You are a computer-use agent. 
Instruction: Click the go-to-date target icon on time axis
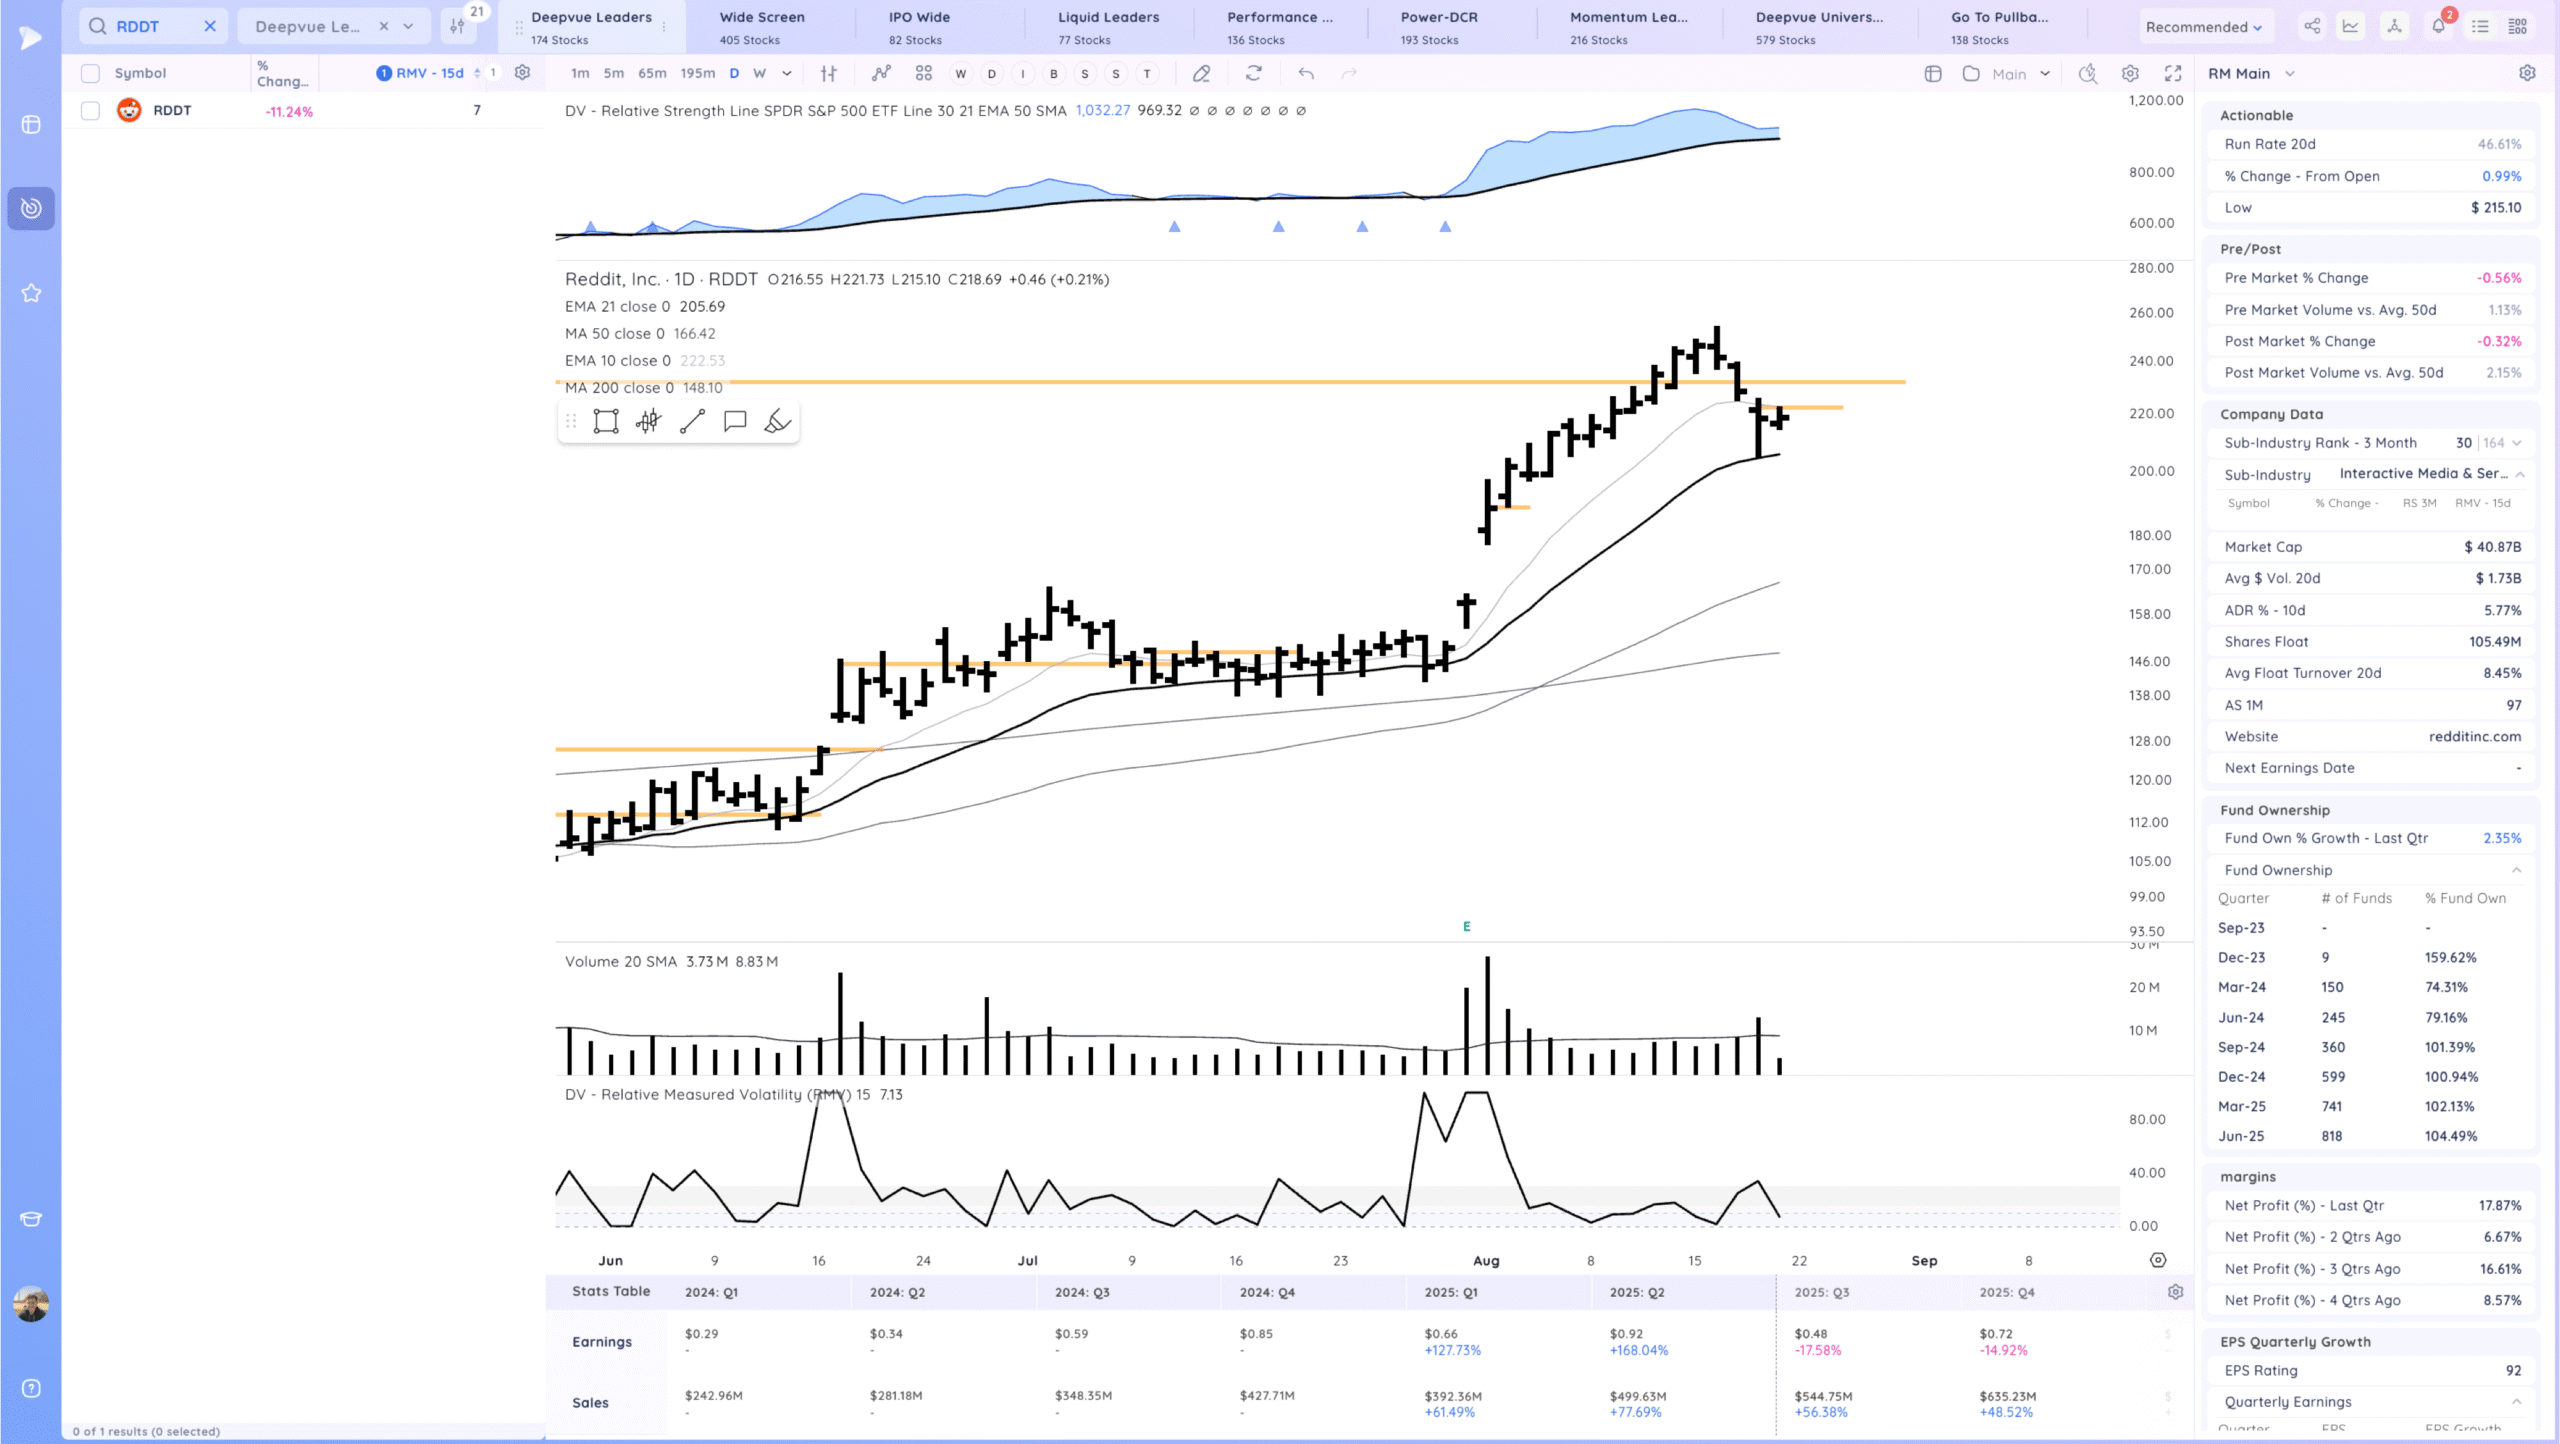[x=2158, y=1260]
